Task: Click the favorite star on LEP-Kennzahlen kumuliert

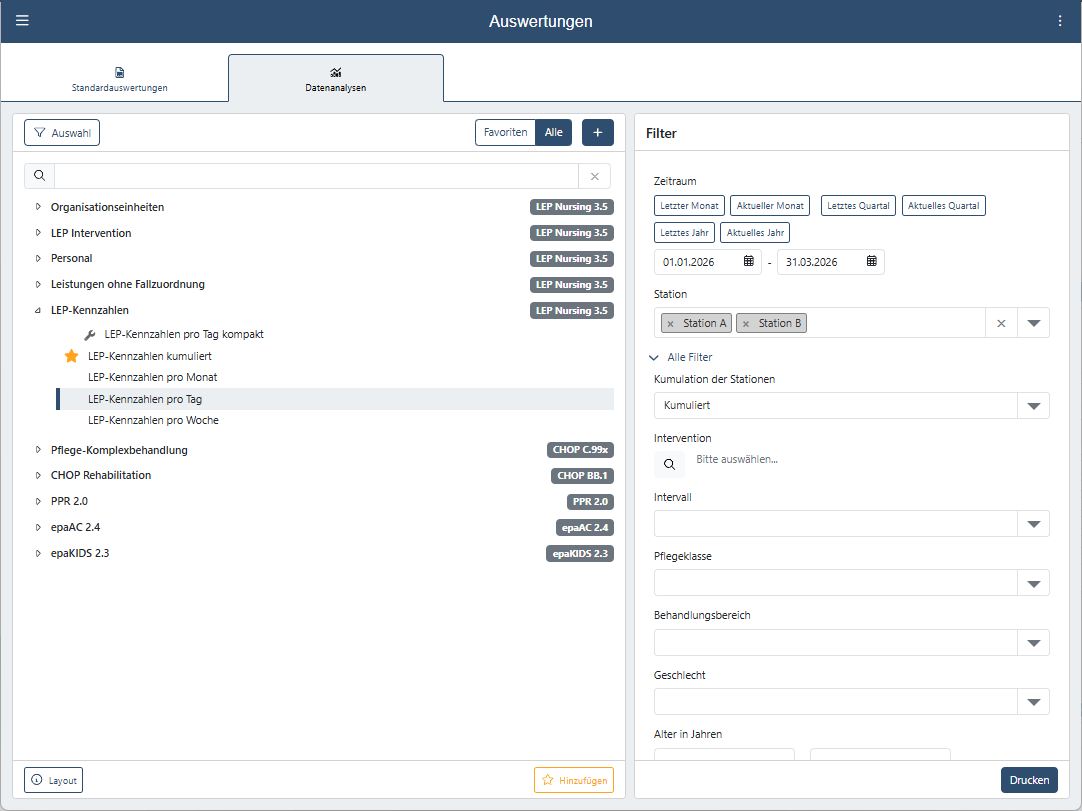Action: 71,356
